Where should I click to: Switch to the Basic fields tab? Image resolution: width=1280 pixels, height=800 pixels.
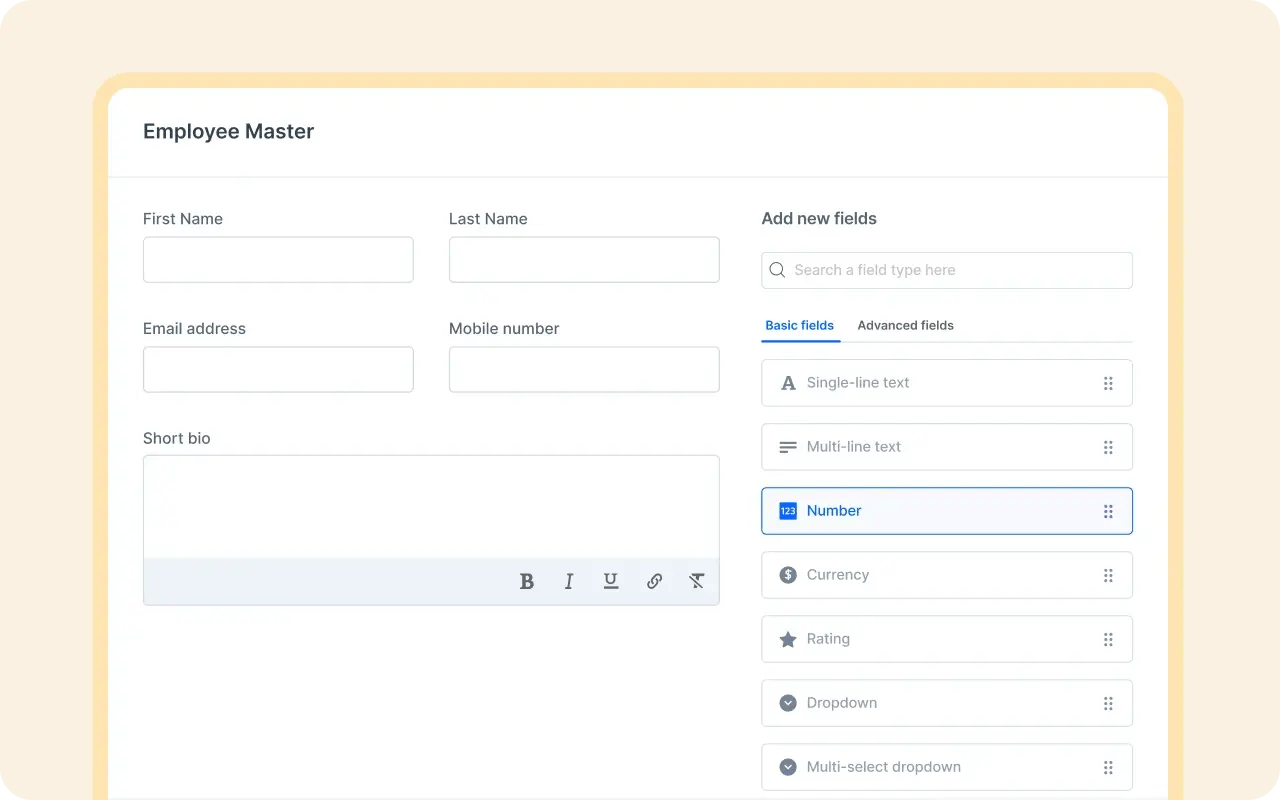800,325
